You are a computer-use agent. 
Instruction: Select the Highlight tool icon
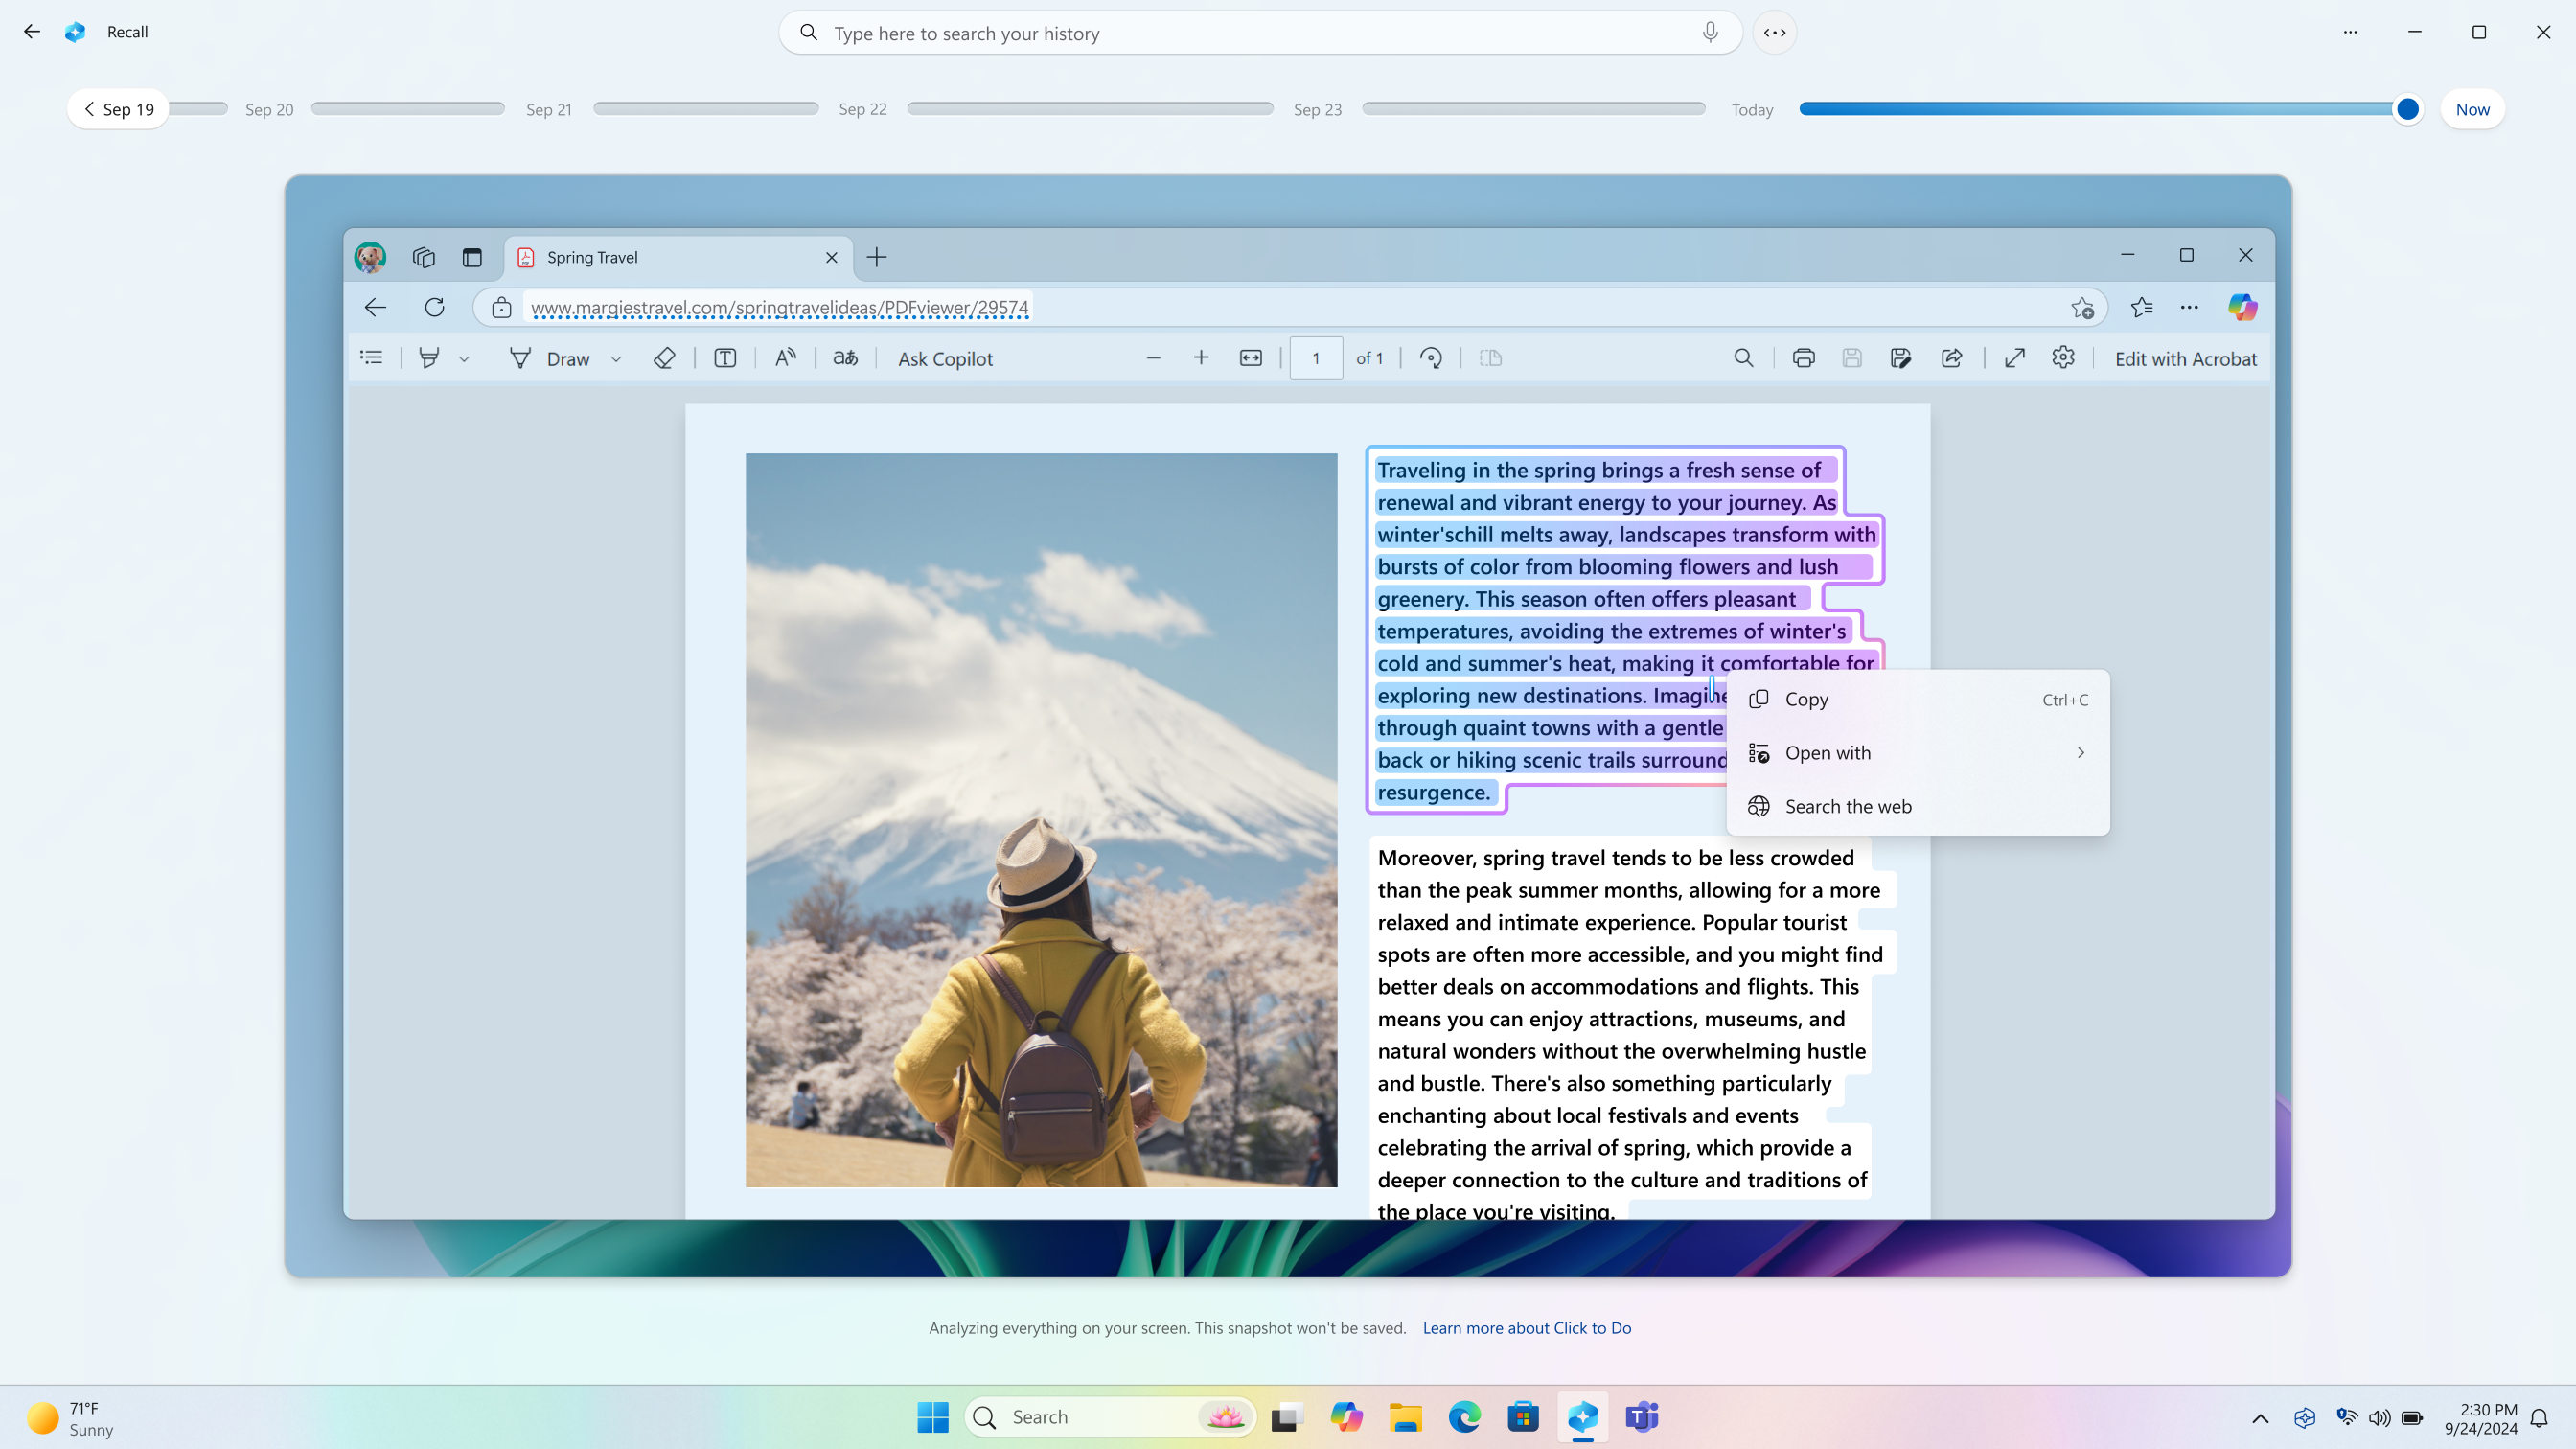[430, 357]
